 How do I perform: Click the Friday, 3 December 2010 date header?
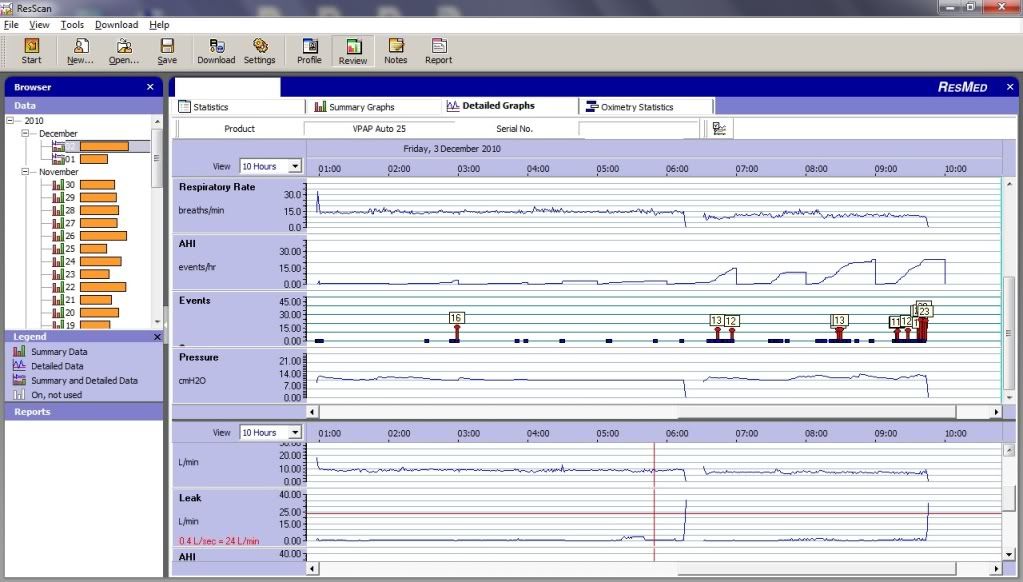[x=452, y=149]
